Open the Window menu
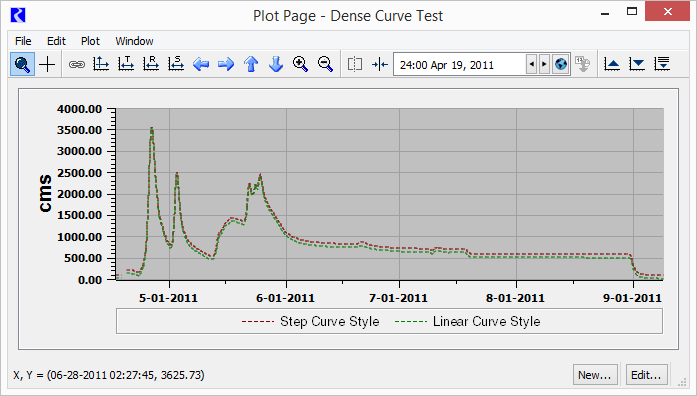This screenshot has height=396, width=697. 134,41
